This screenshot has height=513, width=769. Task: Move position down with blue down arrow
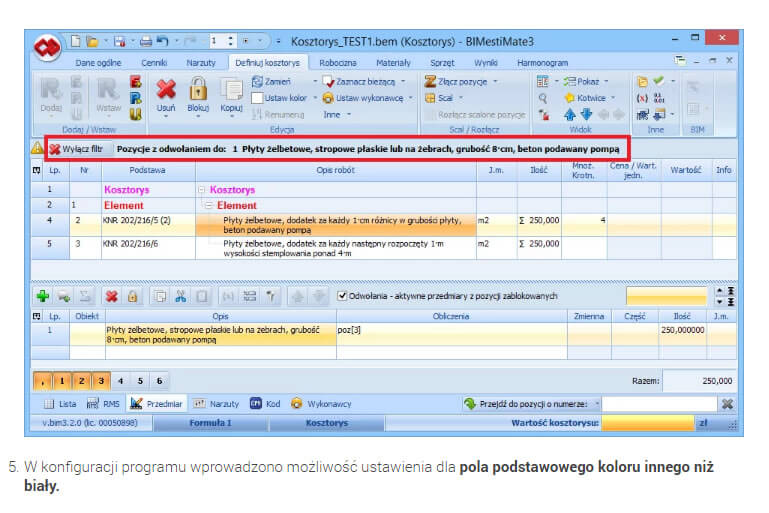tap(587, 114)
